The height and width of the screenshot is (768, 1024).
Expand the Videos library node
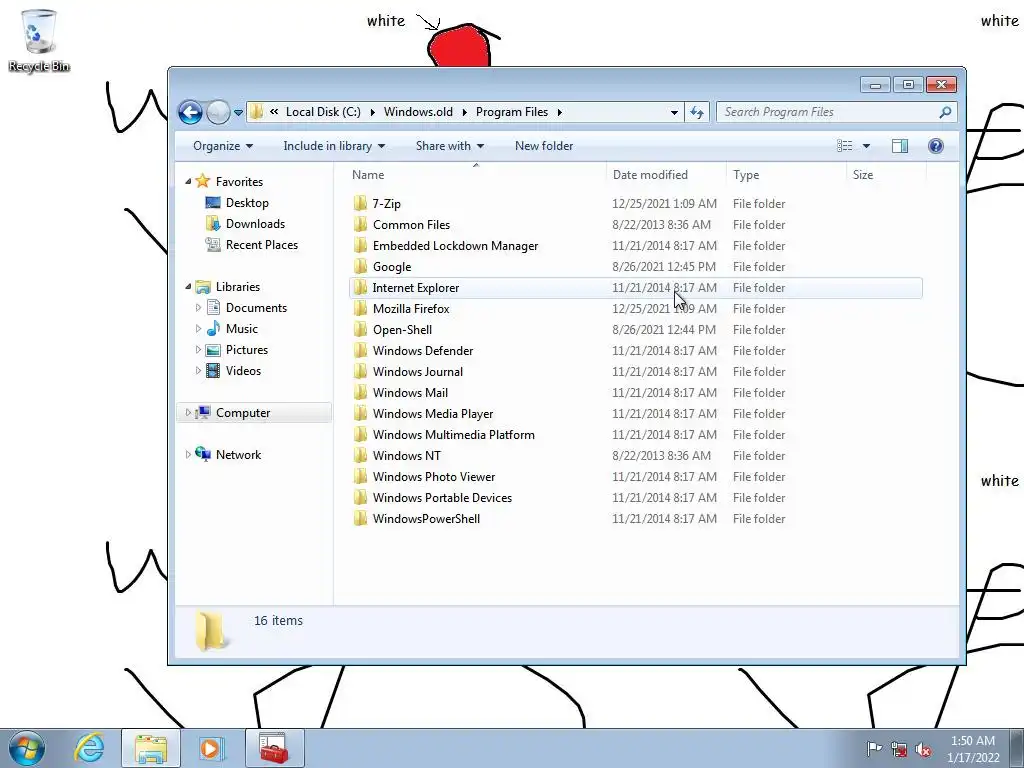click(x=198, y=370)
